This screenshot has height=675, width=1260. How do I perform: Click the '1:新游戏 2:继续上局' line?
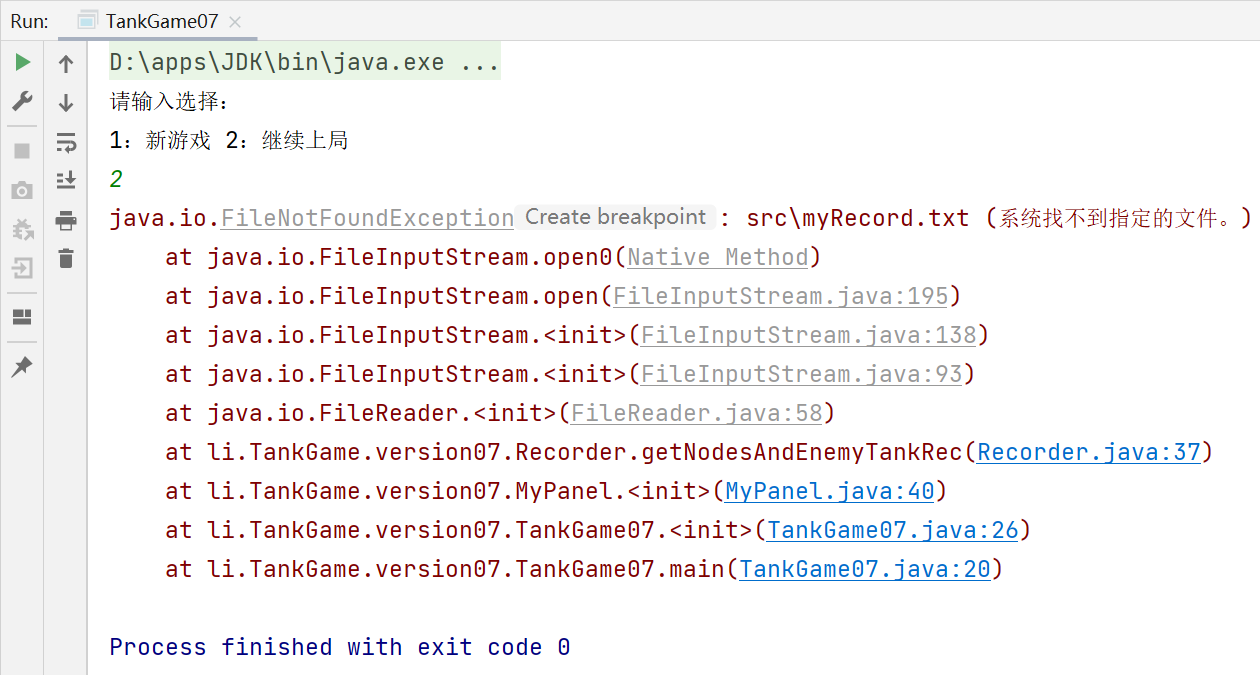coord(228,140)
